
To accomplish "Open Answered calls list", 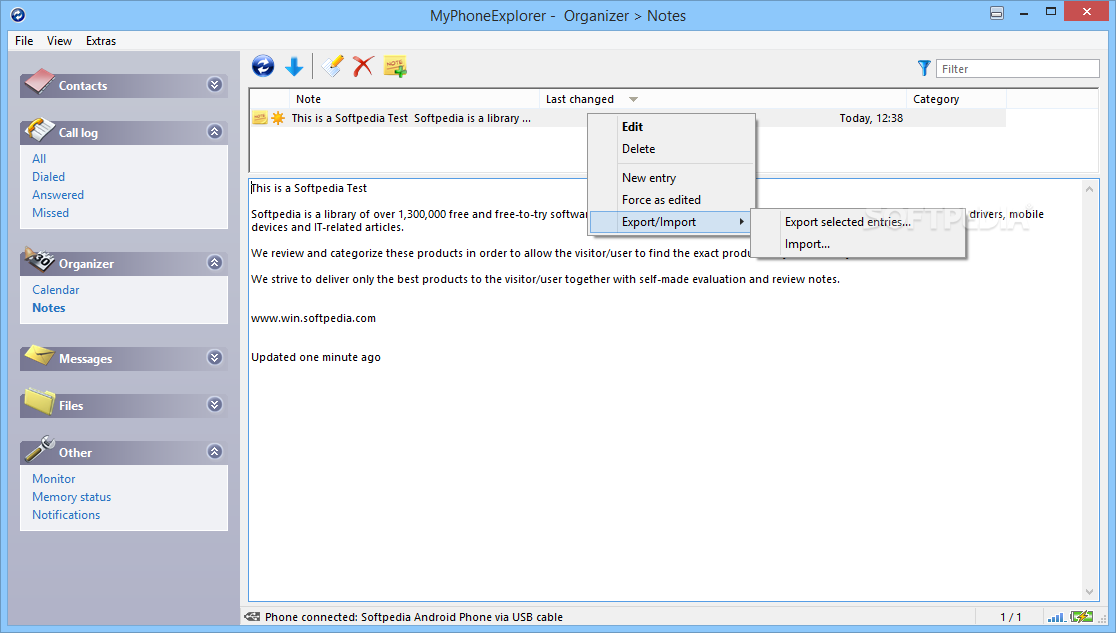I will [58, 194].
